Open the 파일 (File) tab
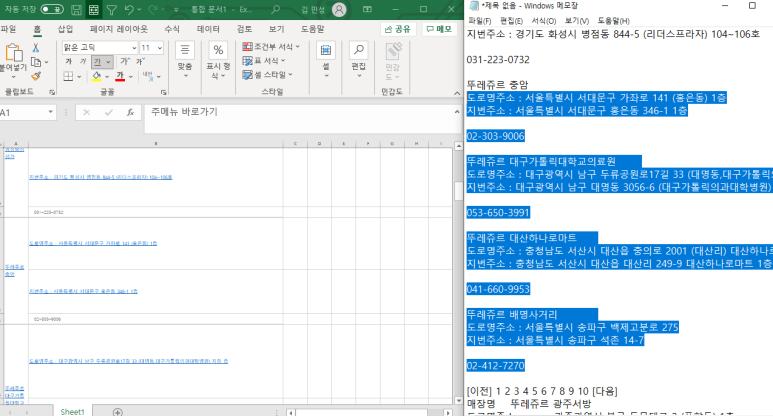The width and height of the screenshot is (773, 416). [8, 29]
